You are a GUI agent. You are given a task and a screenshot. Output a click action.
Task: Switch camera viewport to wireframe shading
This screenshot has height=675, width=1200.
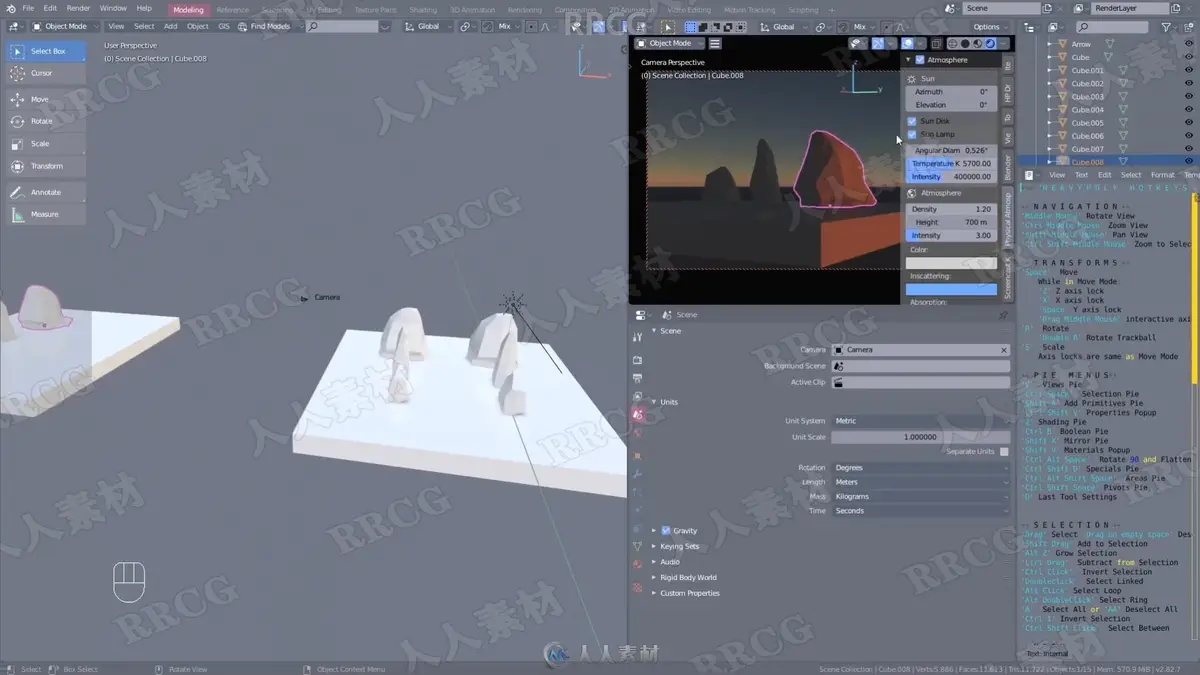tap(952, 43)
